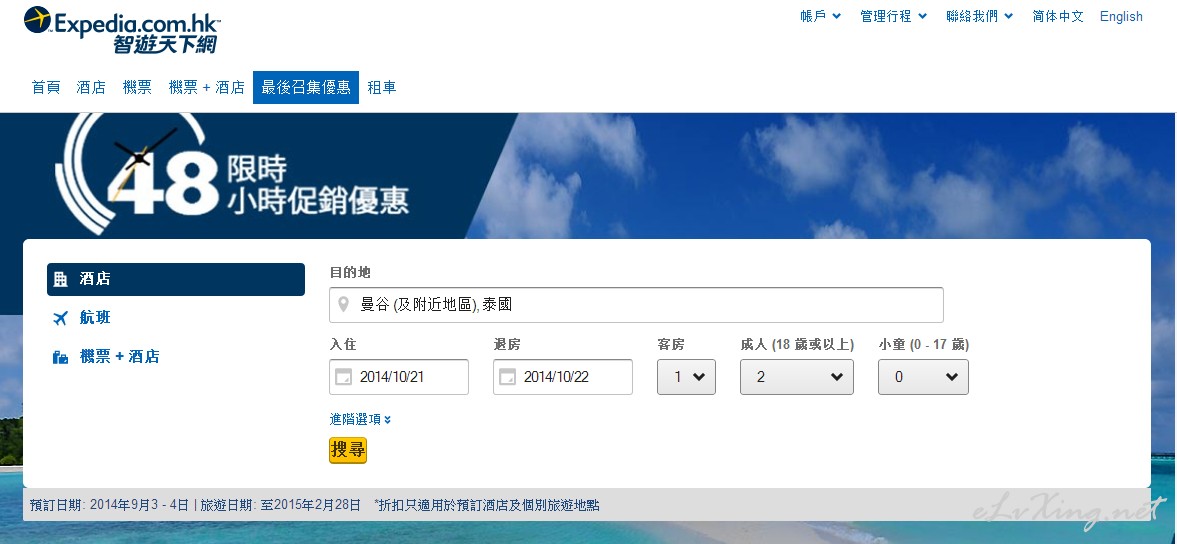This screenshot has width=1177, height=544.
Task: Open the 機票 + 酒店 navigation tab
Action: pyautogui.click(x=206, y=87)
